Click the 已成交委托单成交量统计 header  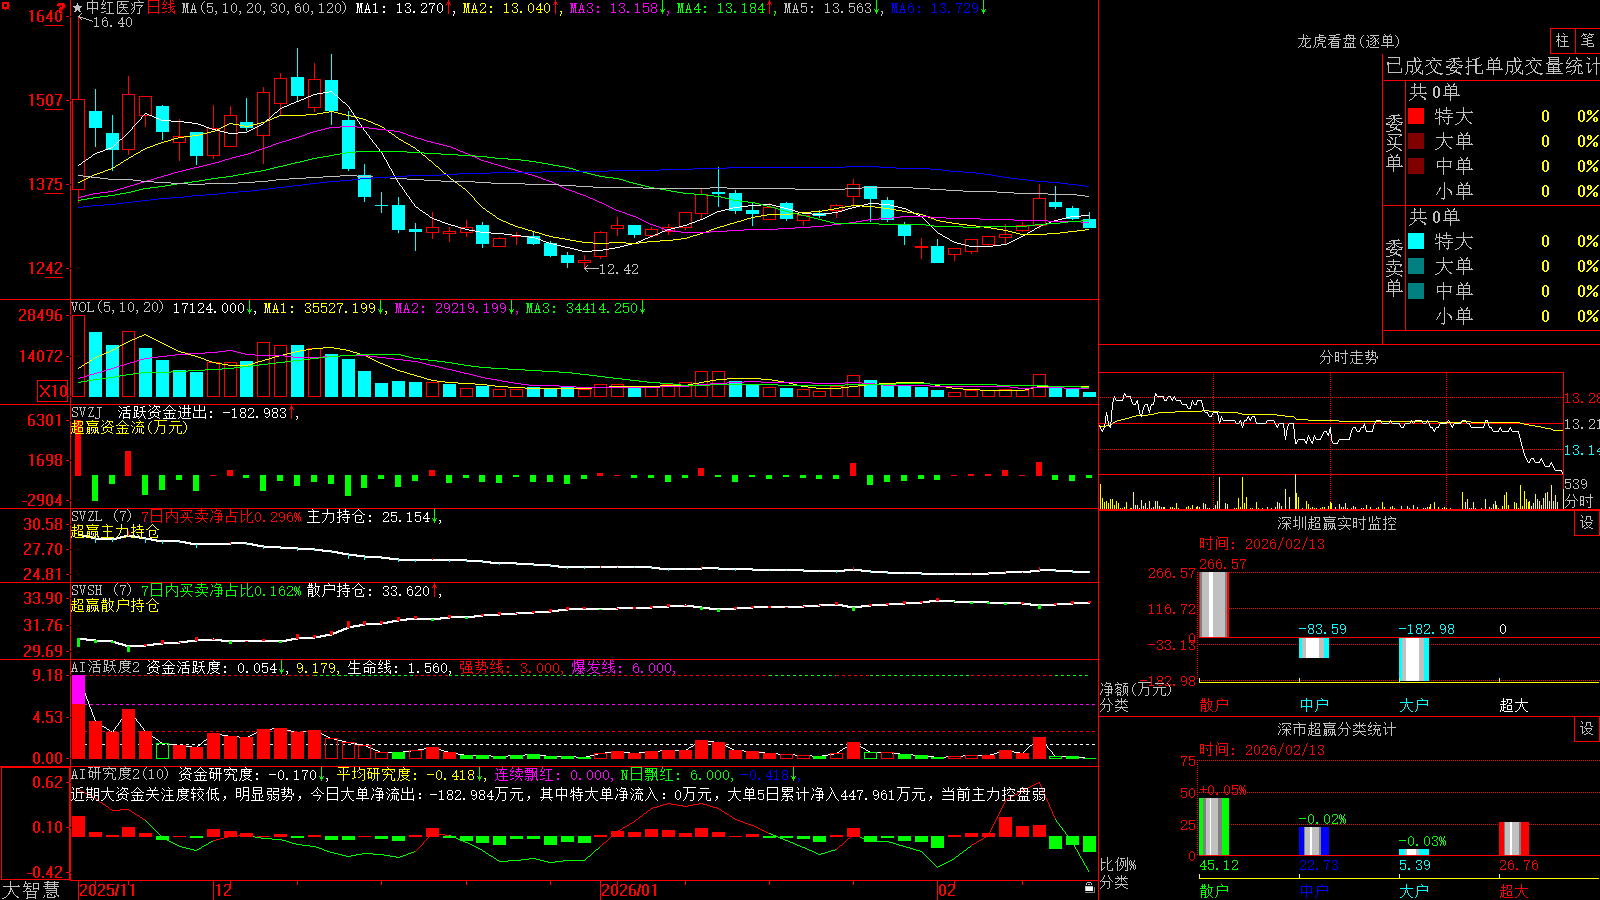pyautogui.click(x=1492, y=67)
